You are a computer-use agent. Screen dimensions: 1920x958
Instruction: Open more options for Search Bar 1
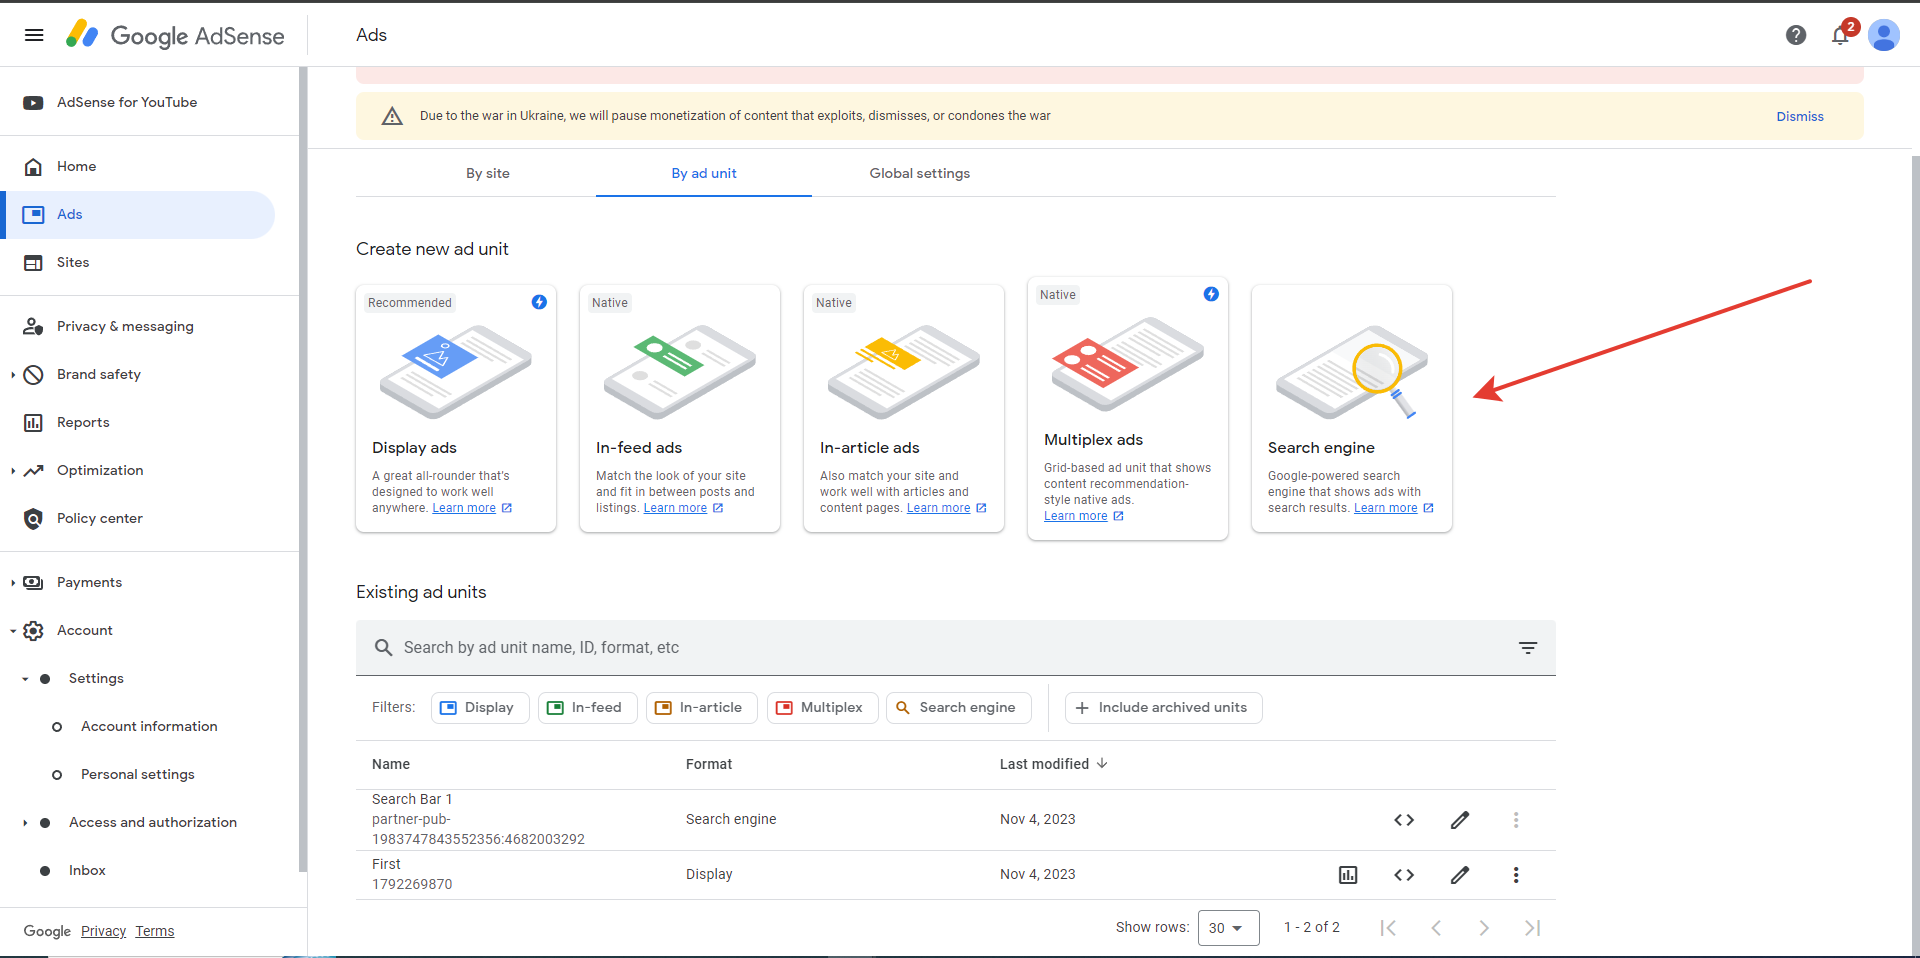tap(1516, 820)
